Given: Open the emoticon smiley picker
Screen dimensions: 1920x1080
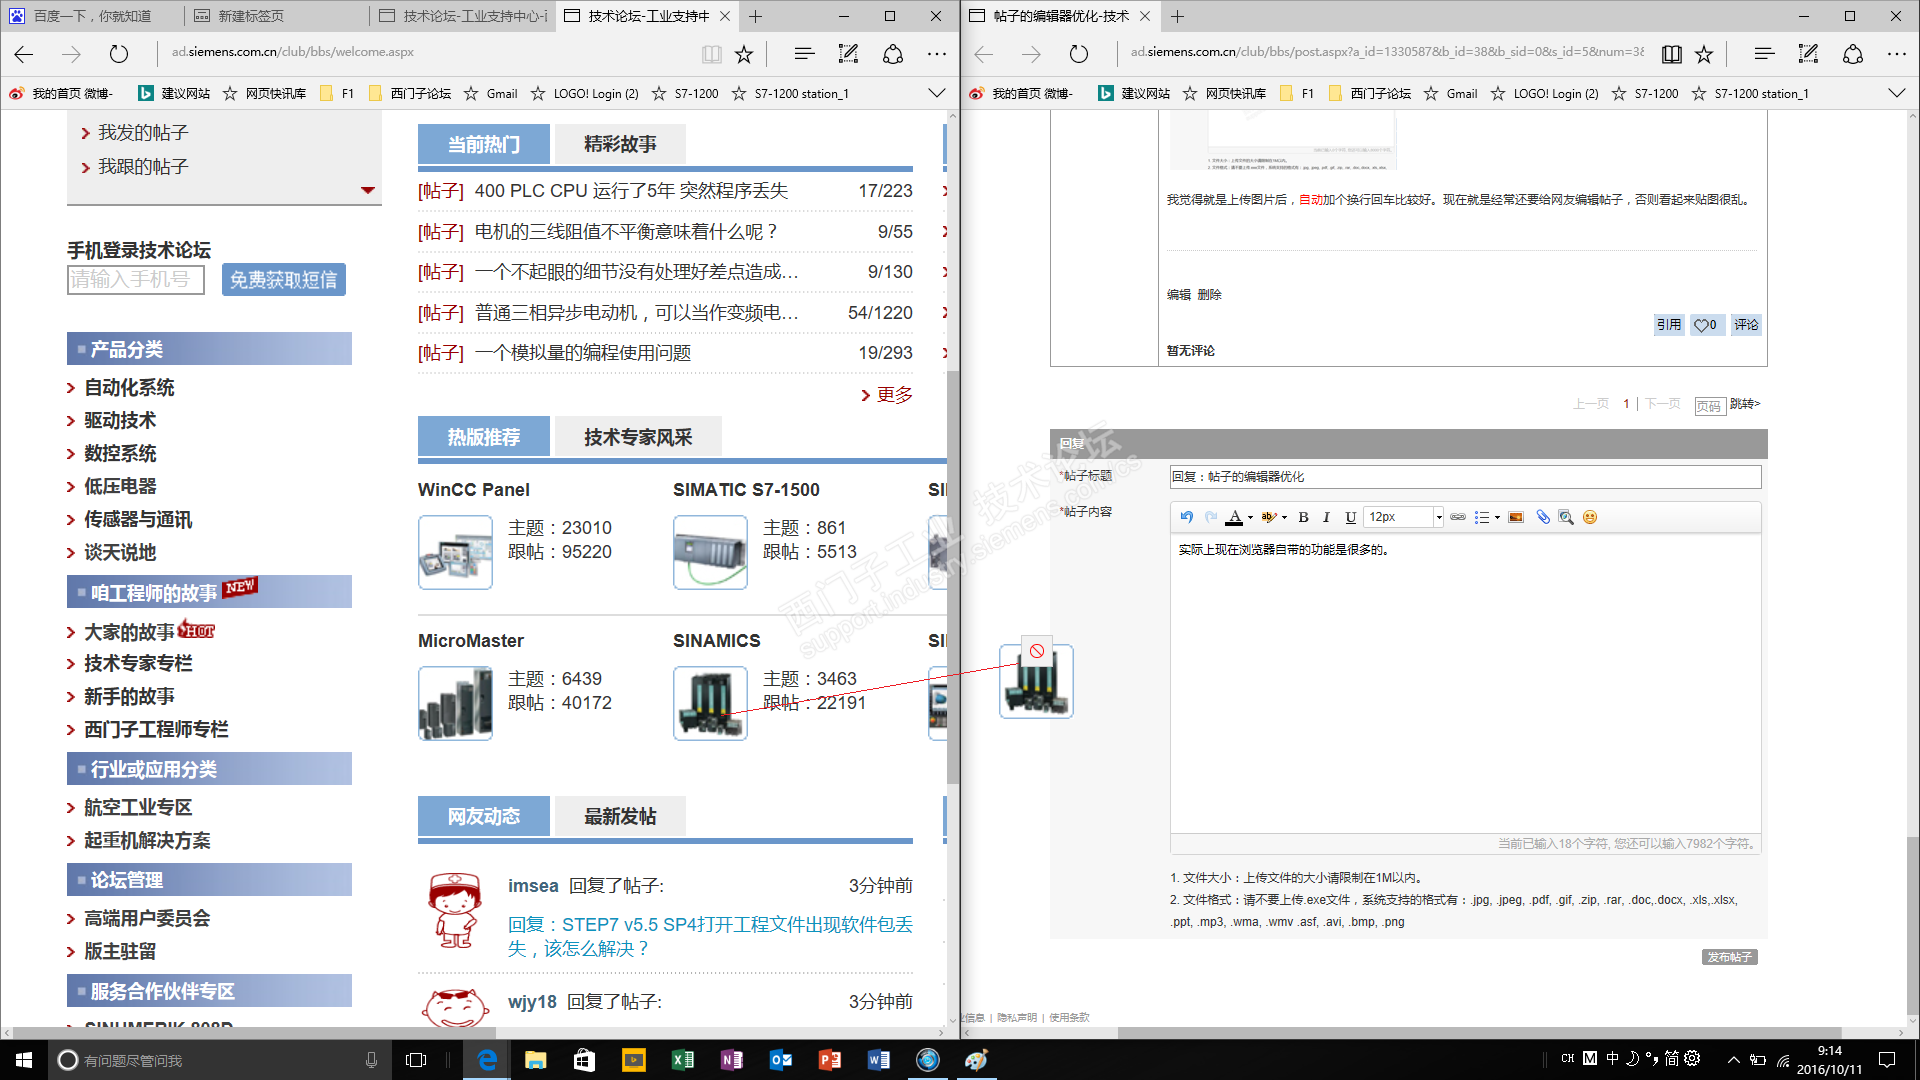Looking at the screenshot, I should click(1590, 517).
